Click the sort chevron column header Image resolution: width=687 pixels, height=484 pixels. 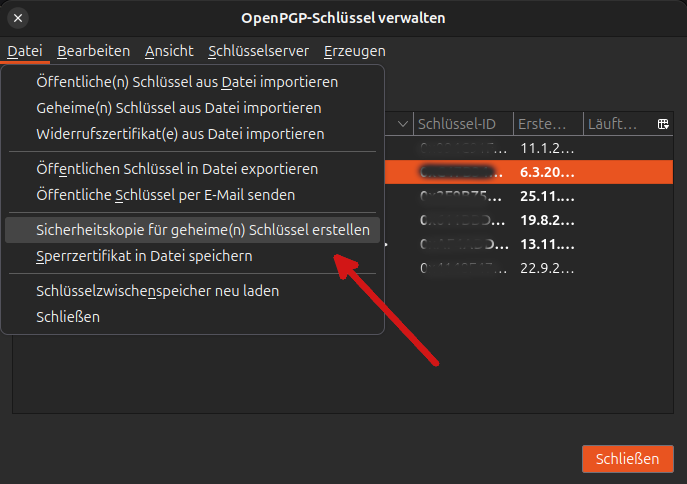coord(402,124)
